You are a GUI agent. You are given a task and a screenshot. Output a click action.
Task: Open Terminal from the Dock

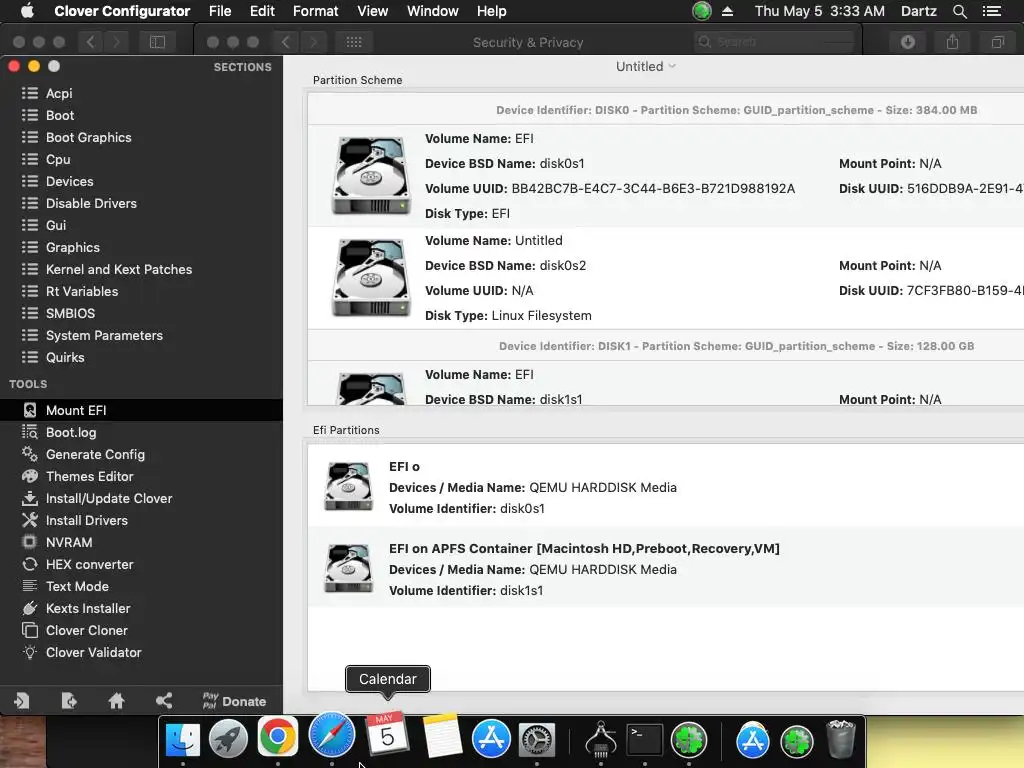click(645, 740)
